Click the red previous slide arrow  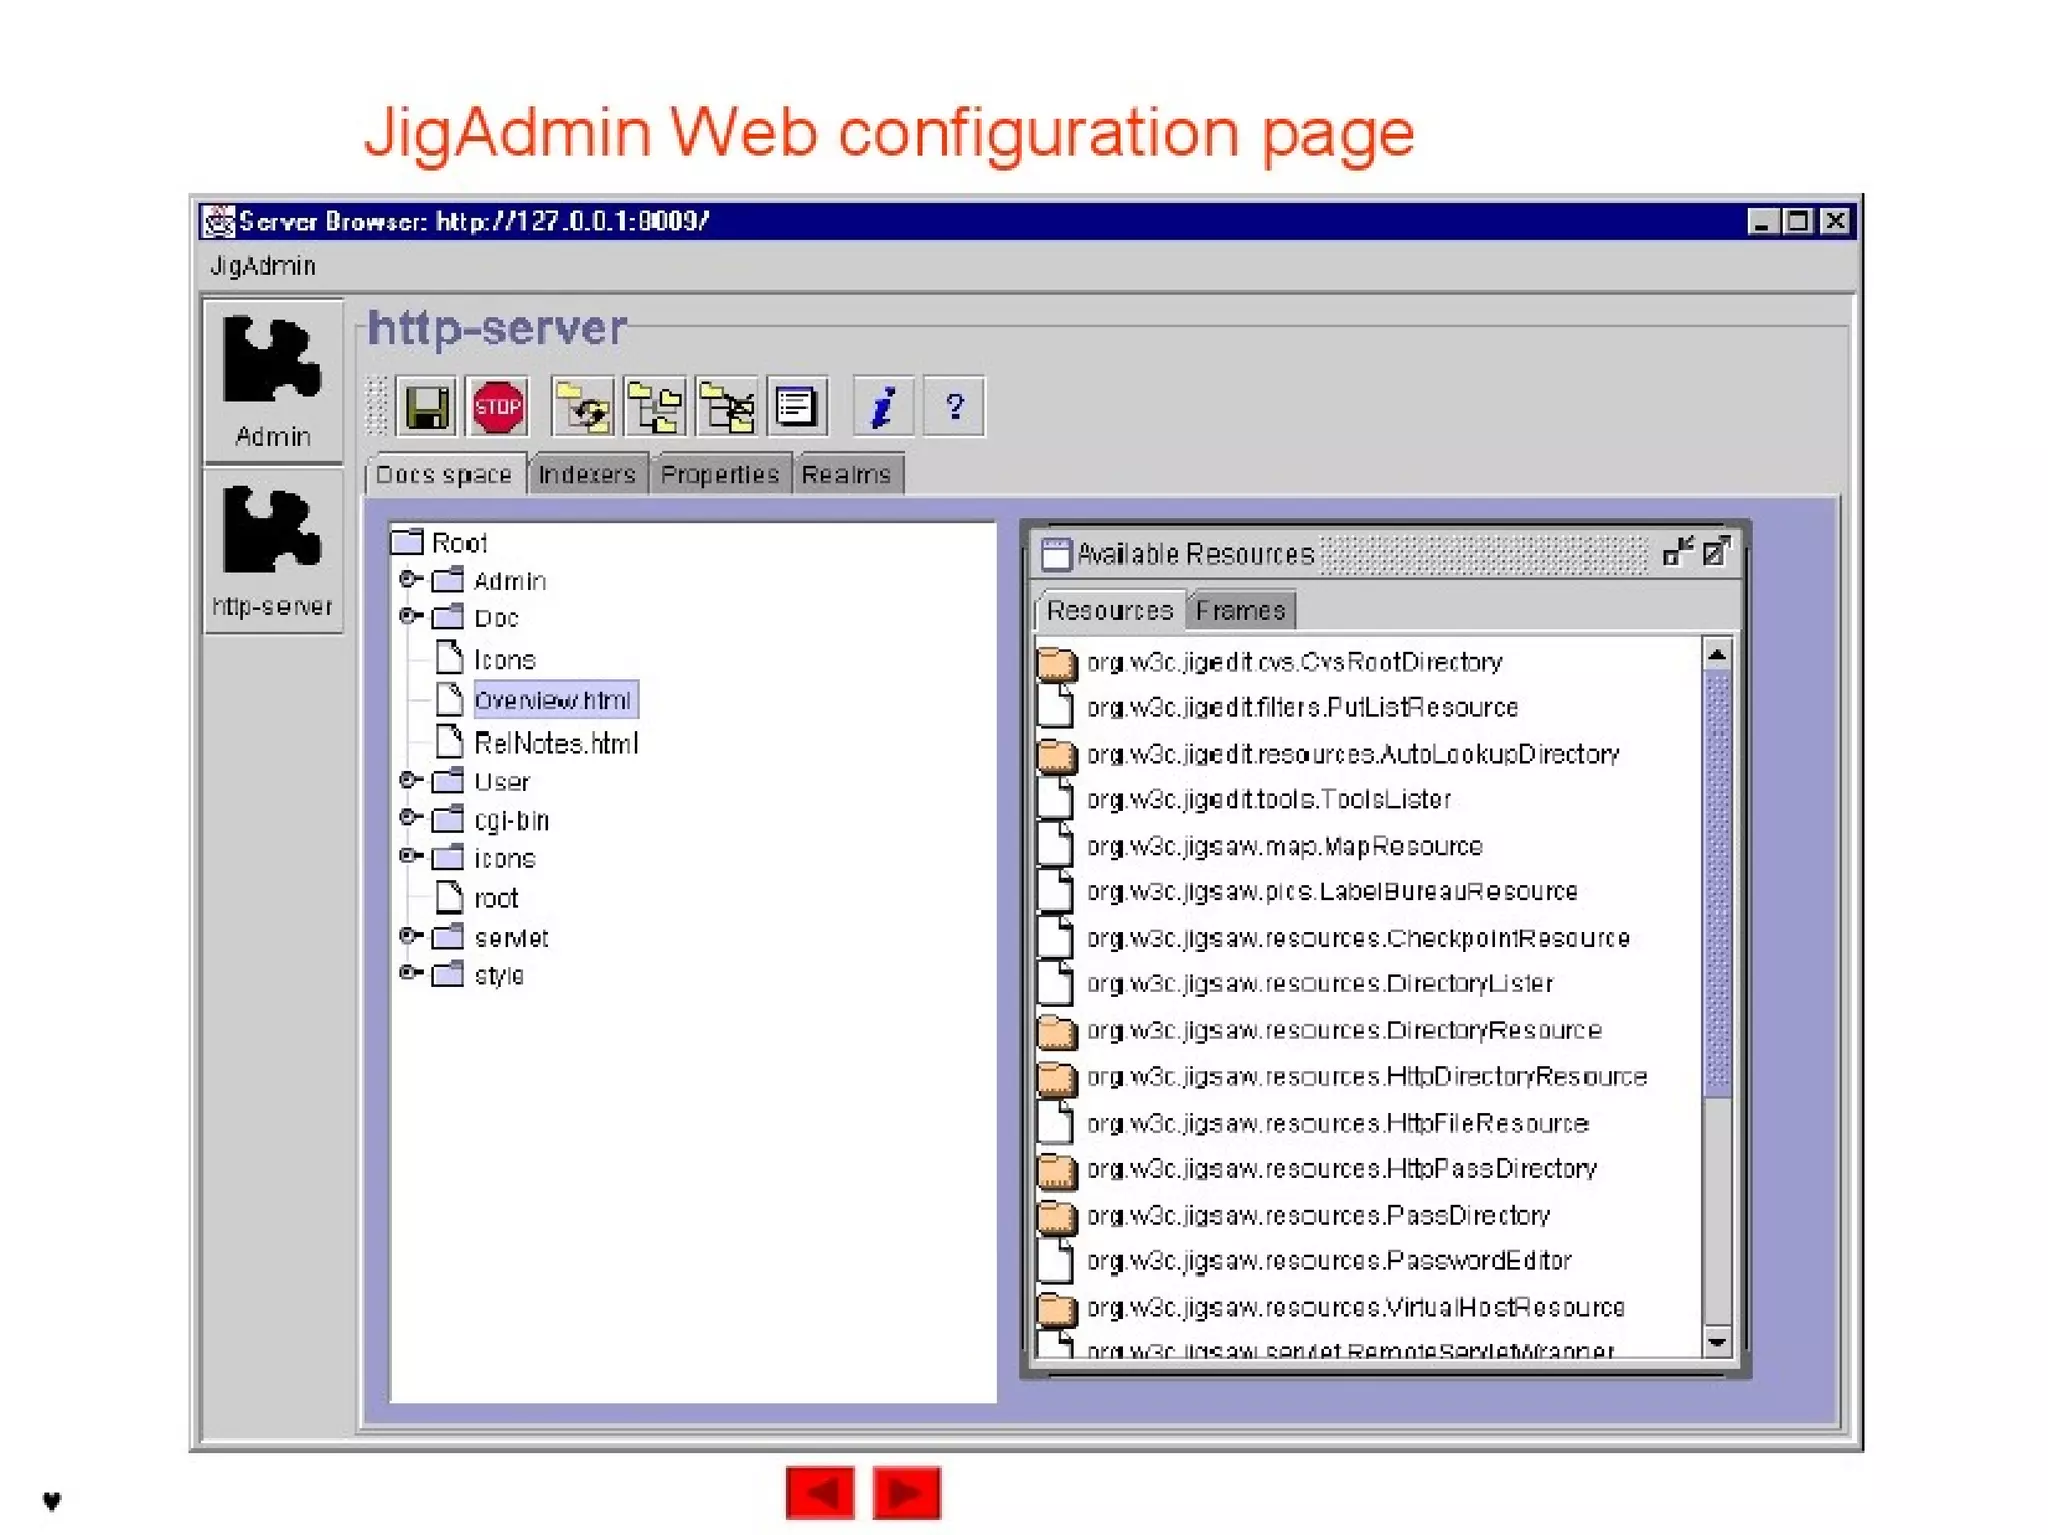(x=820, y=1493)
